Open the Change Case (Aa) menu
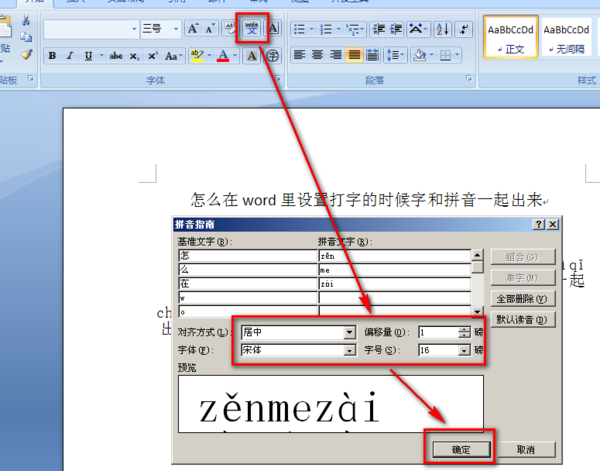600x471 pixels. [174, 56]
